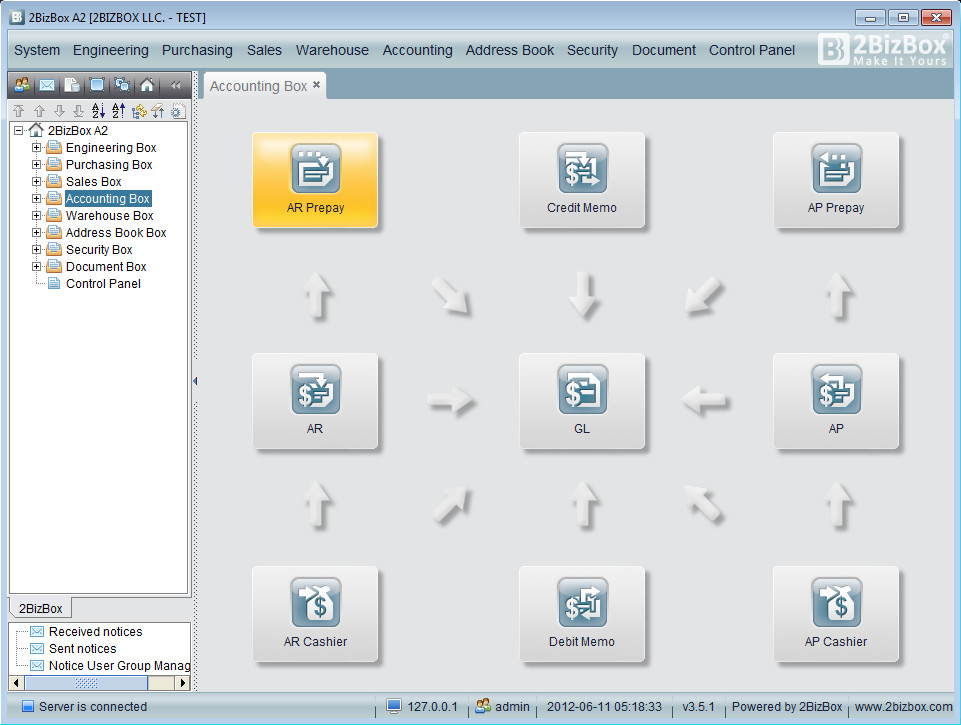Sort tree ascending A to Z
This screenshot has height=725, width=961.
[98, 111]
